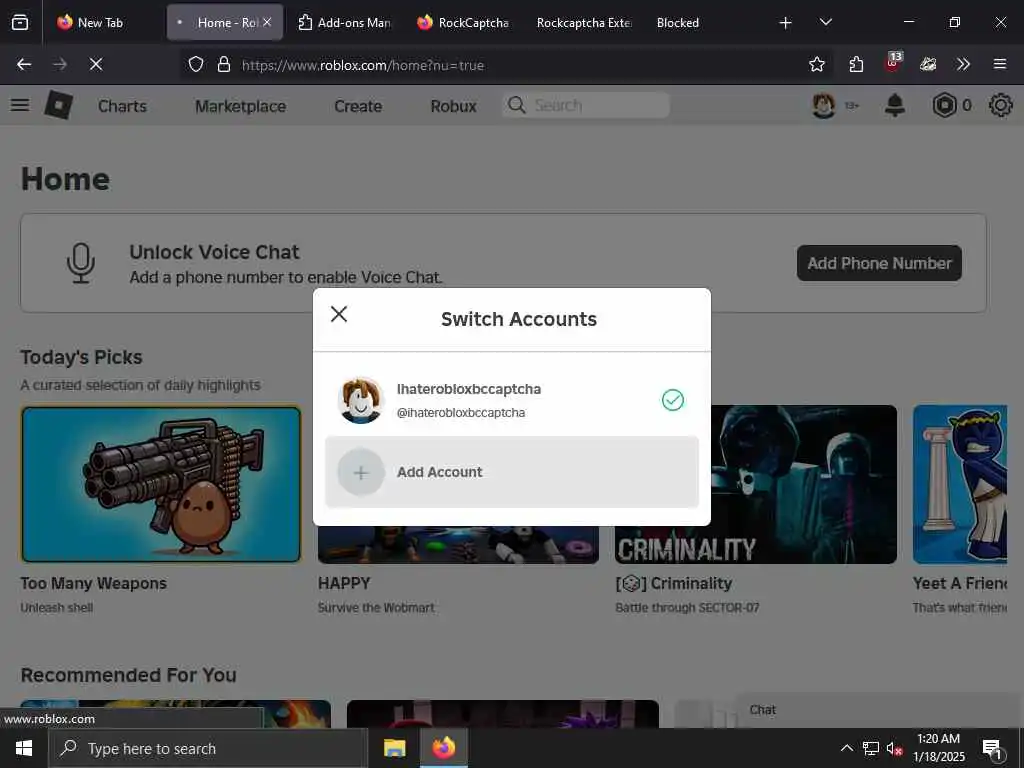This screenshot has width=1024, height=768.
Task: Open the Criminality game title link
Action: click(x=673, y=583)
